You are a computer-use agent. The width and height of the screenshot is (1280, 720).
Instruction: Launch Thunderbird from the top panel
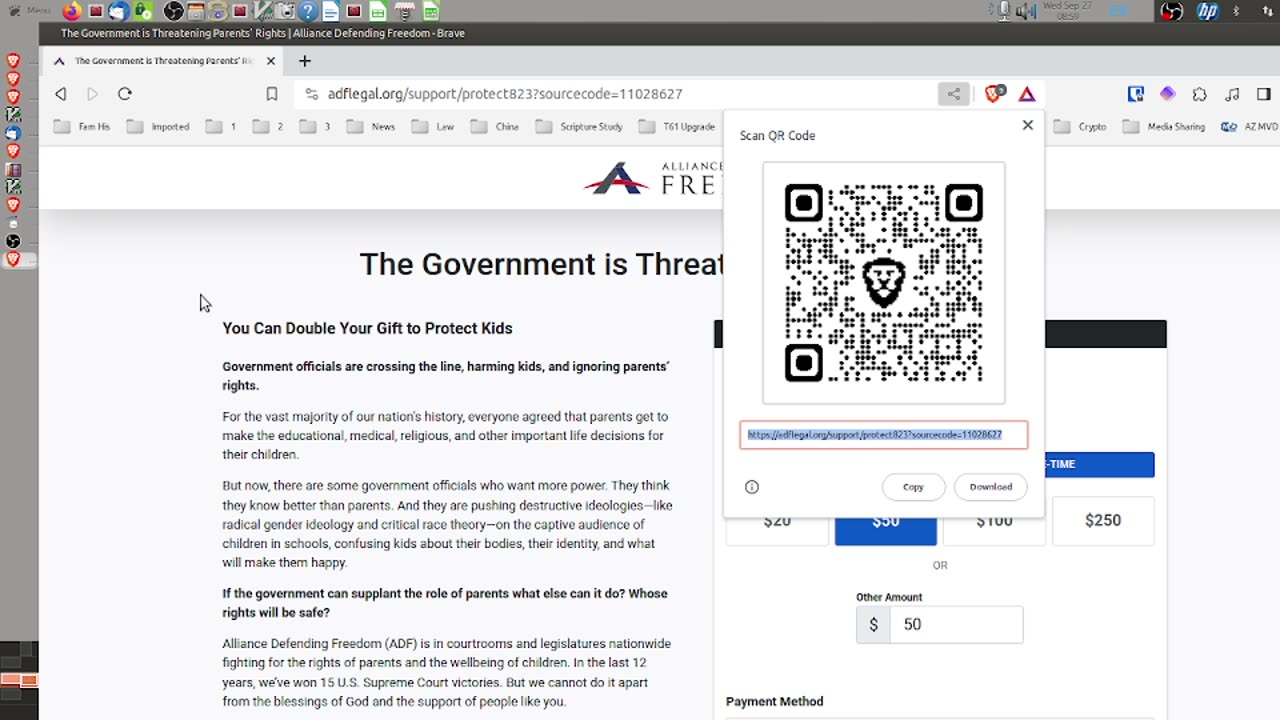(118, 12)
